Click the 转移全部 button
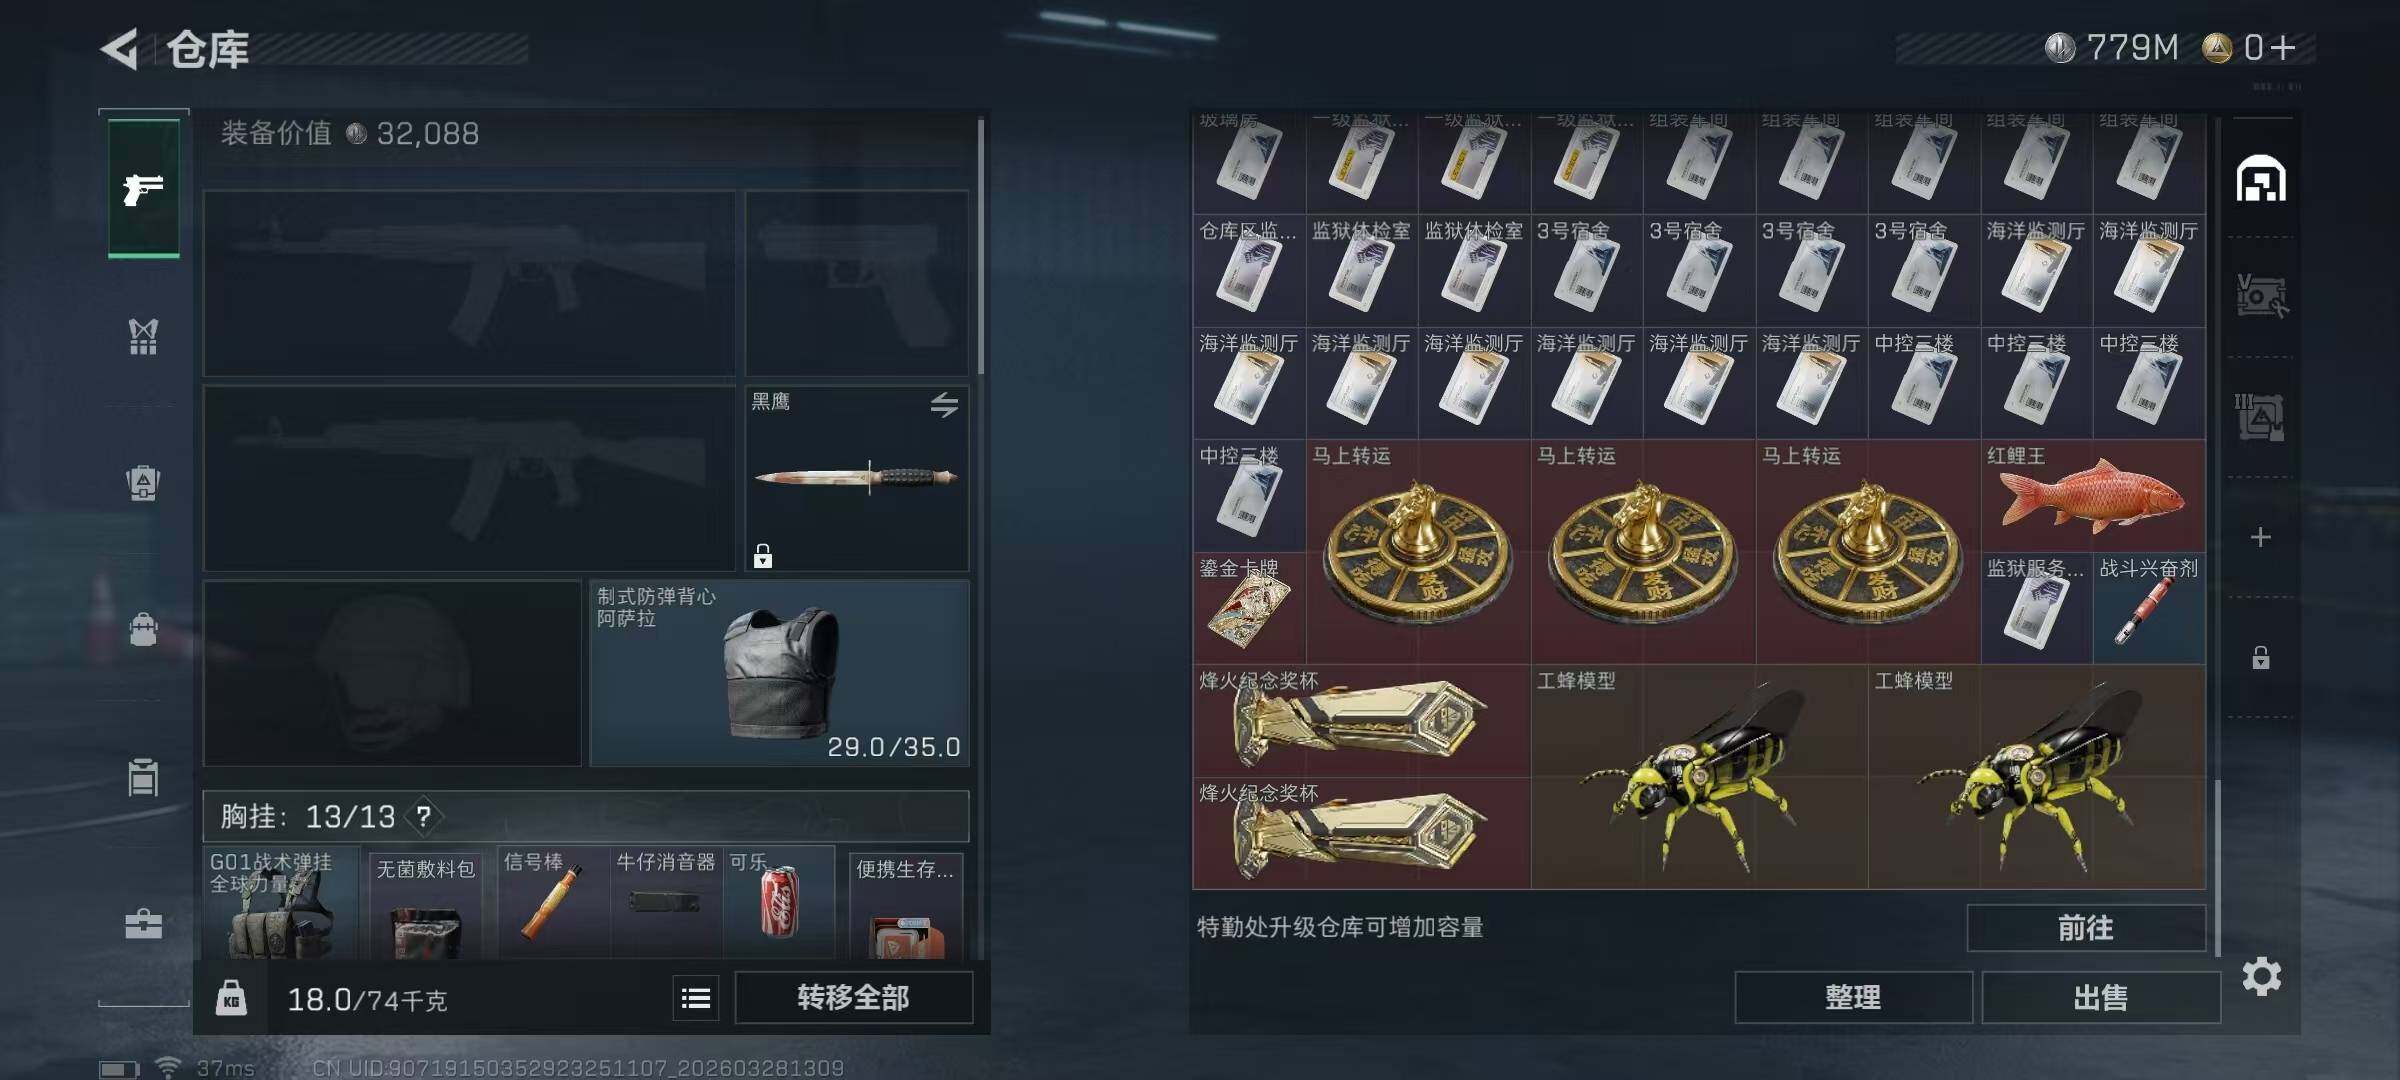 pos(854,997)
